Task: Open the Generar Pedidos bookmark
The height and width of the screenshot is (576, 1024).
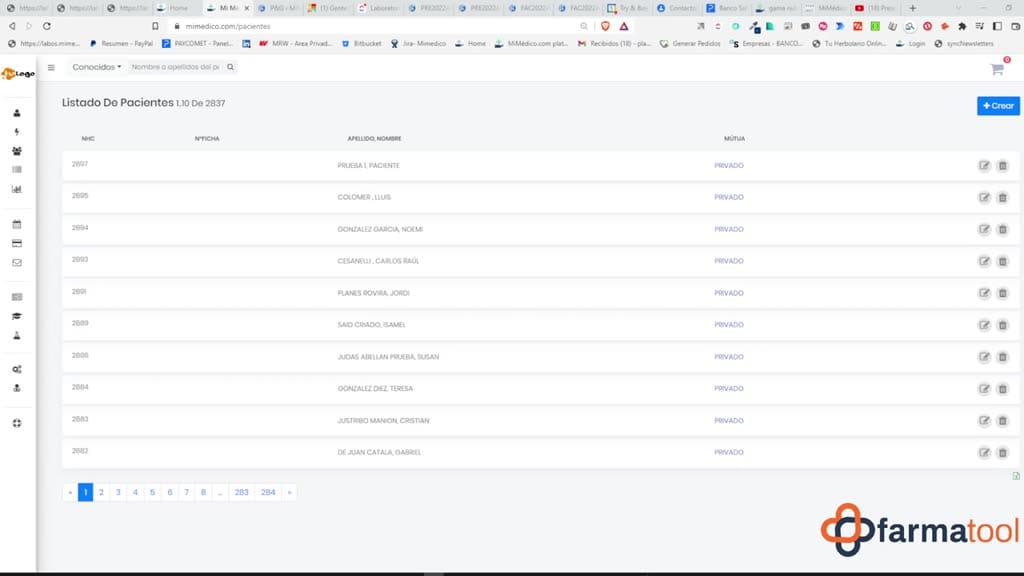Action: tap(690, 44)
